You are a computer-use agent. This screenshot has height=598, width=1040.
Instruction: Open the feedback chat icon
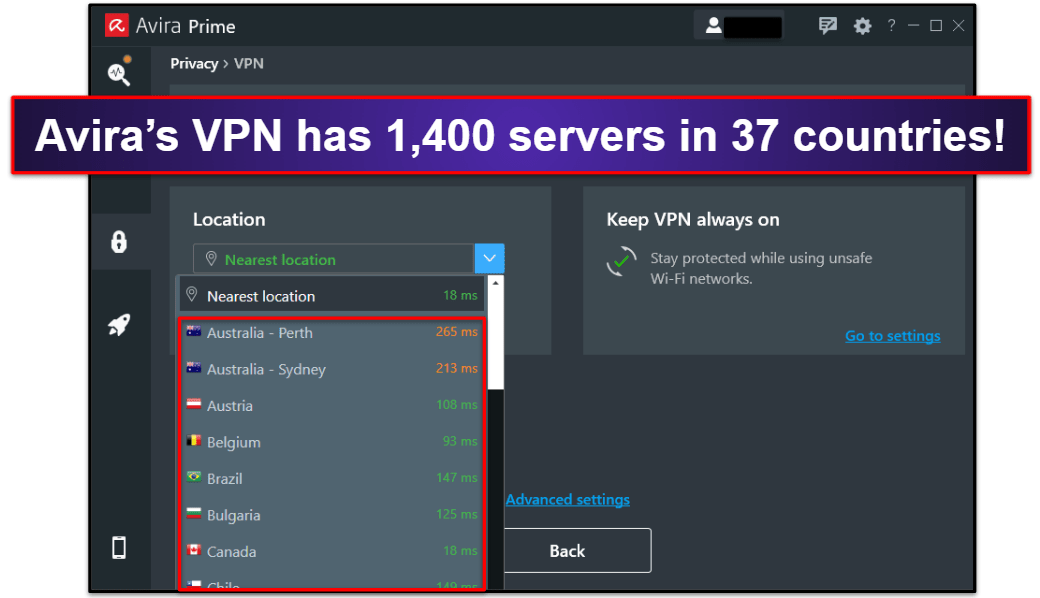point(827,26)
